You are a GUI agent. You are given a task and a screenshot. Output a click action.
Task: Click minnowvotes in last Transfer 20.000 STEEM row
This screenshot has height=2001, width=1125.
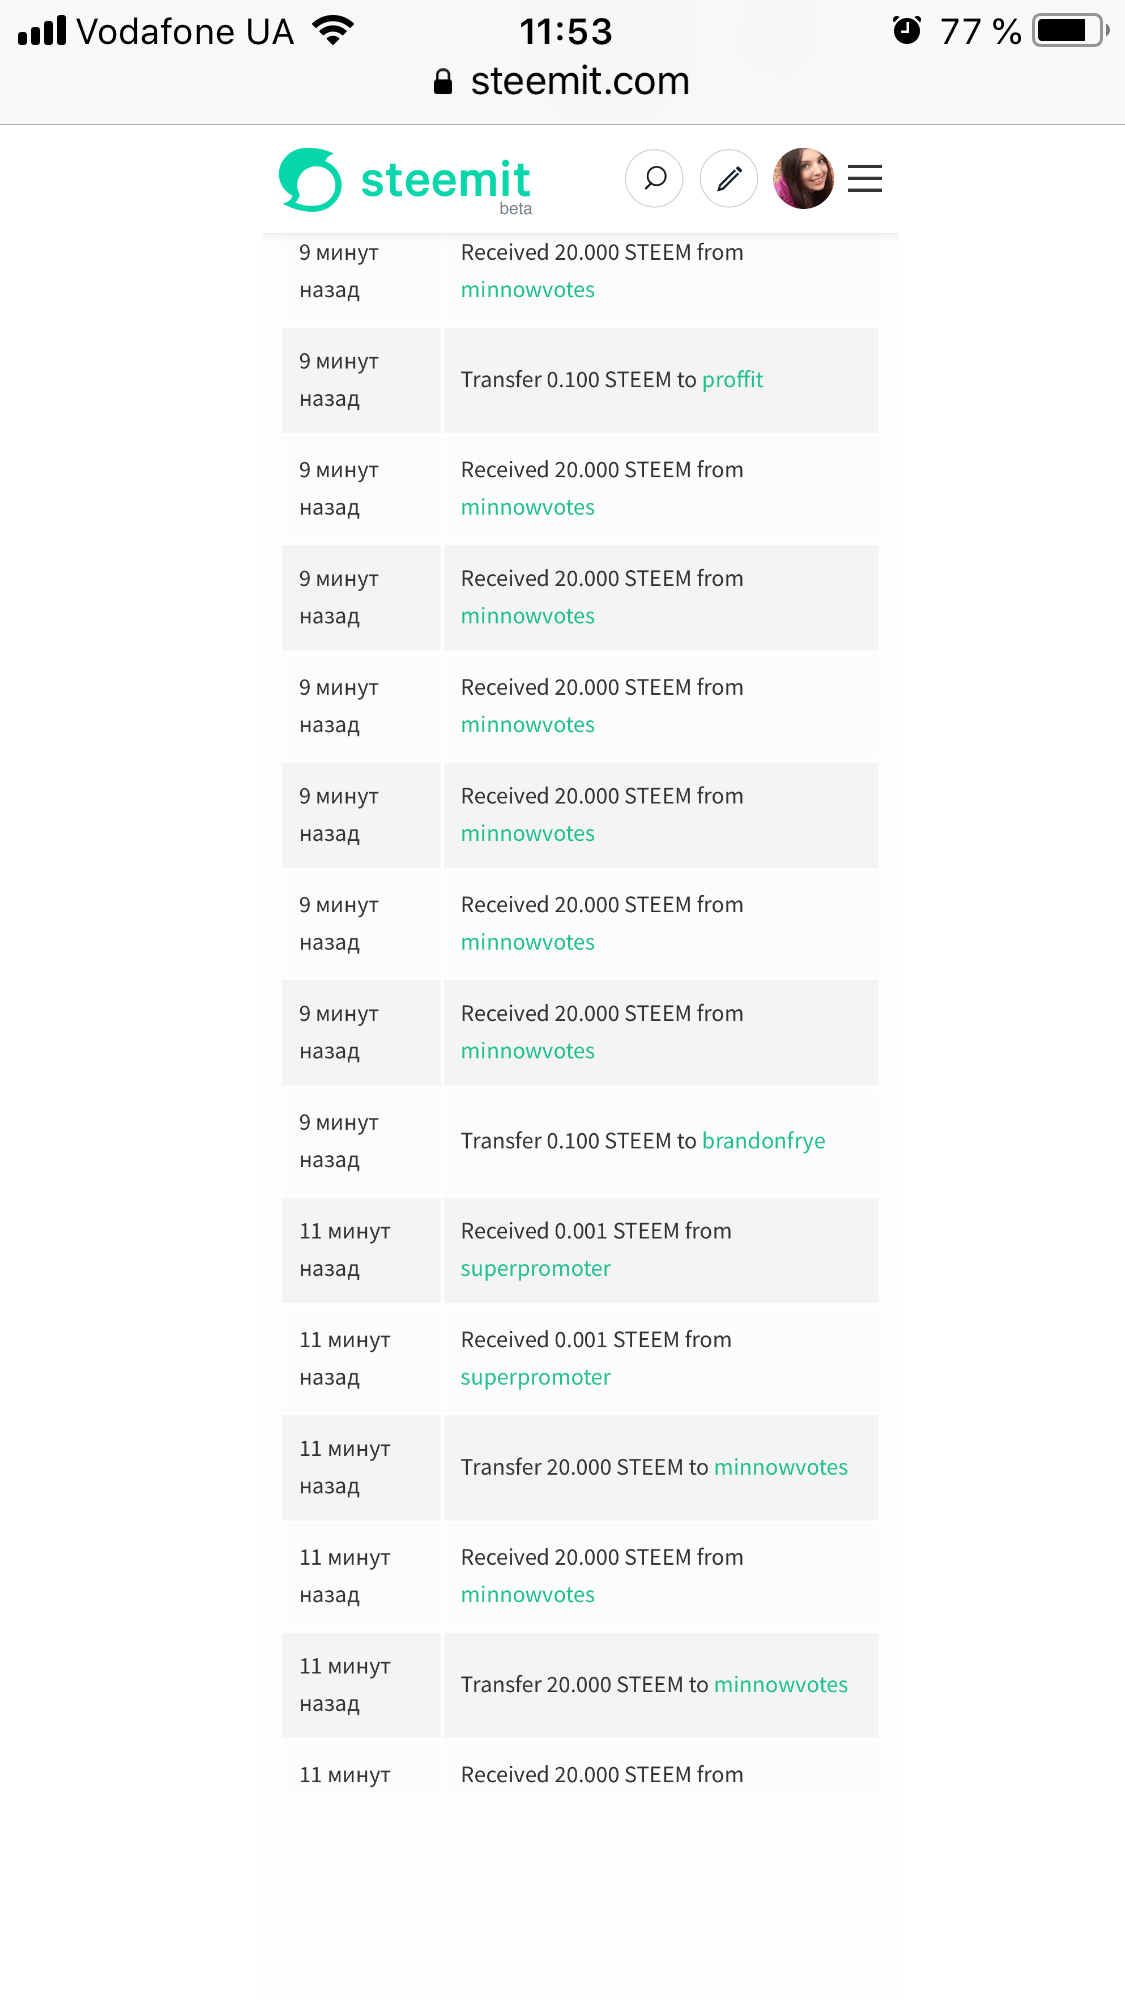click(x=780, y=1685)
